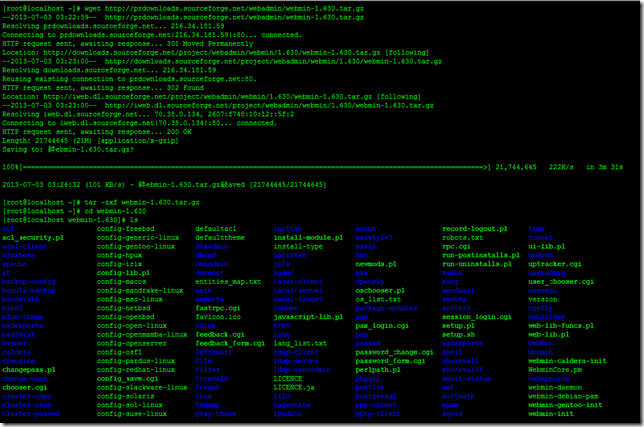Select the entities_map.txt file
This screenshot has width=644, height=427.
(228, 282)
